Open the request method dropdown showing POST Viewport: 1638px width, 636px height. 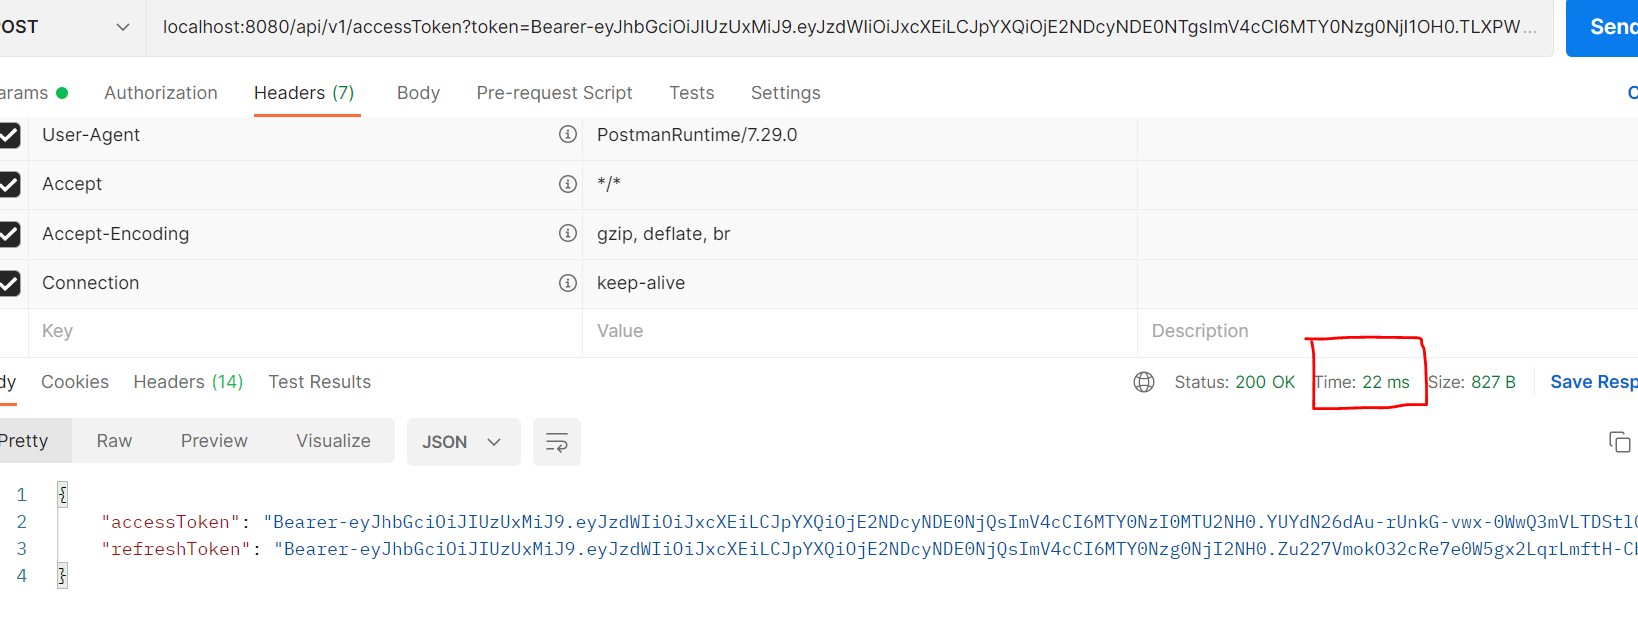click(122, 28)
